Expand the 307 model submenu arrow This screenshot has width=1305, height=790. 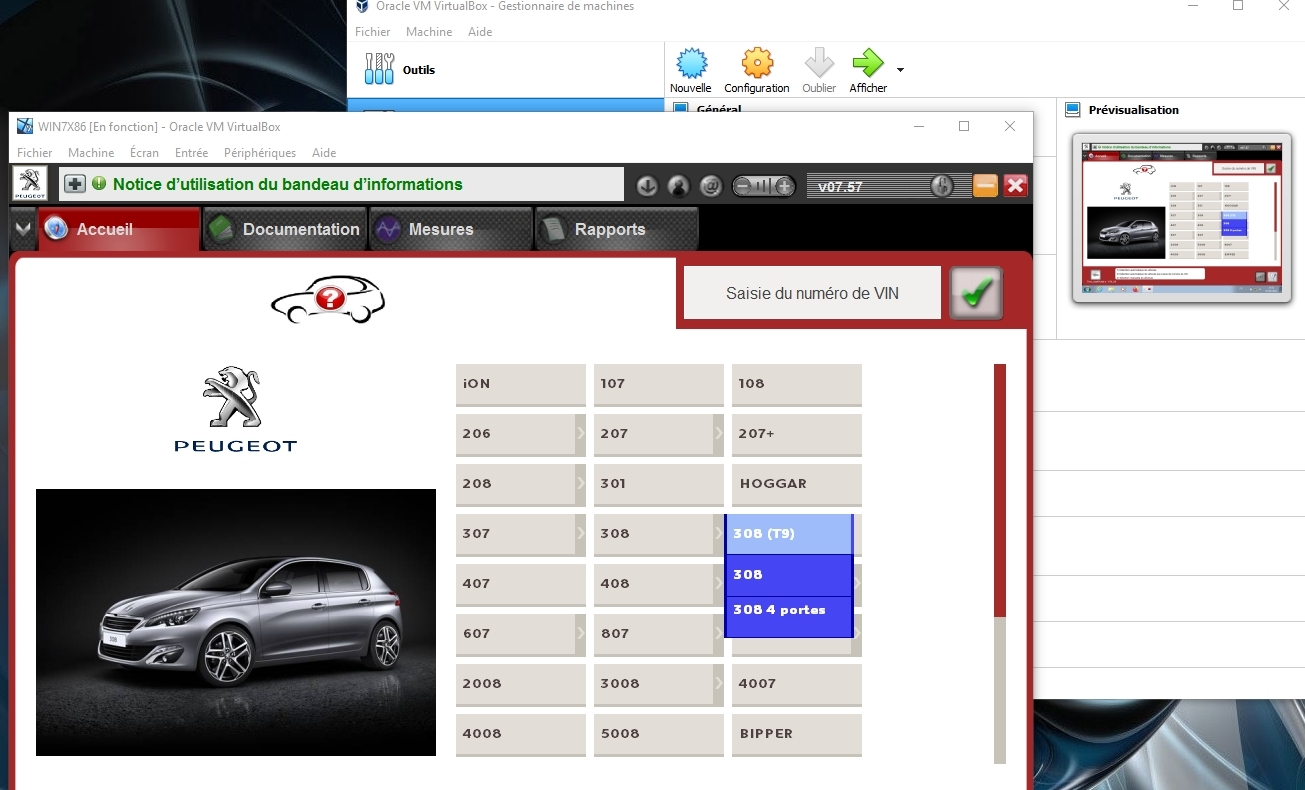click(580, 533)
